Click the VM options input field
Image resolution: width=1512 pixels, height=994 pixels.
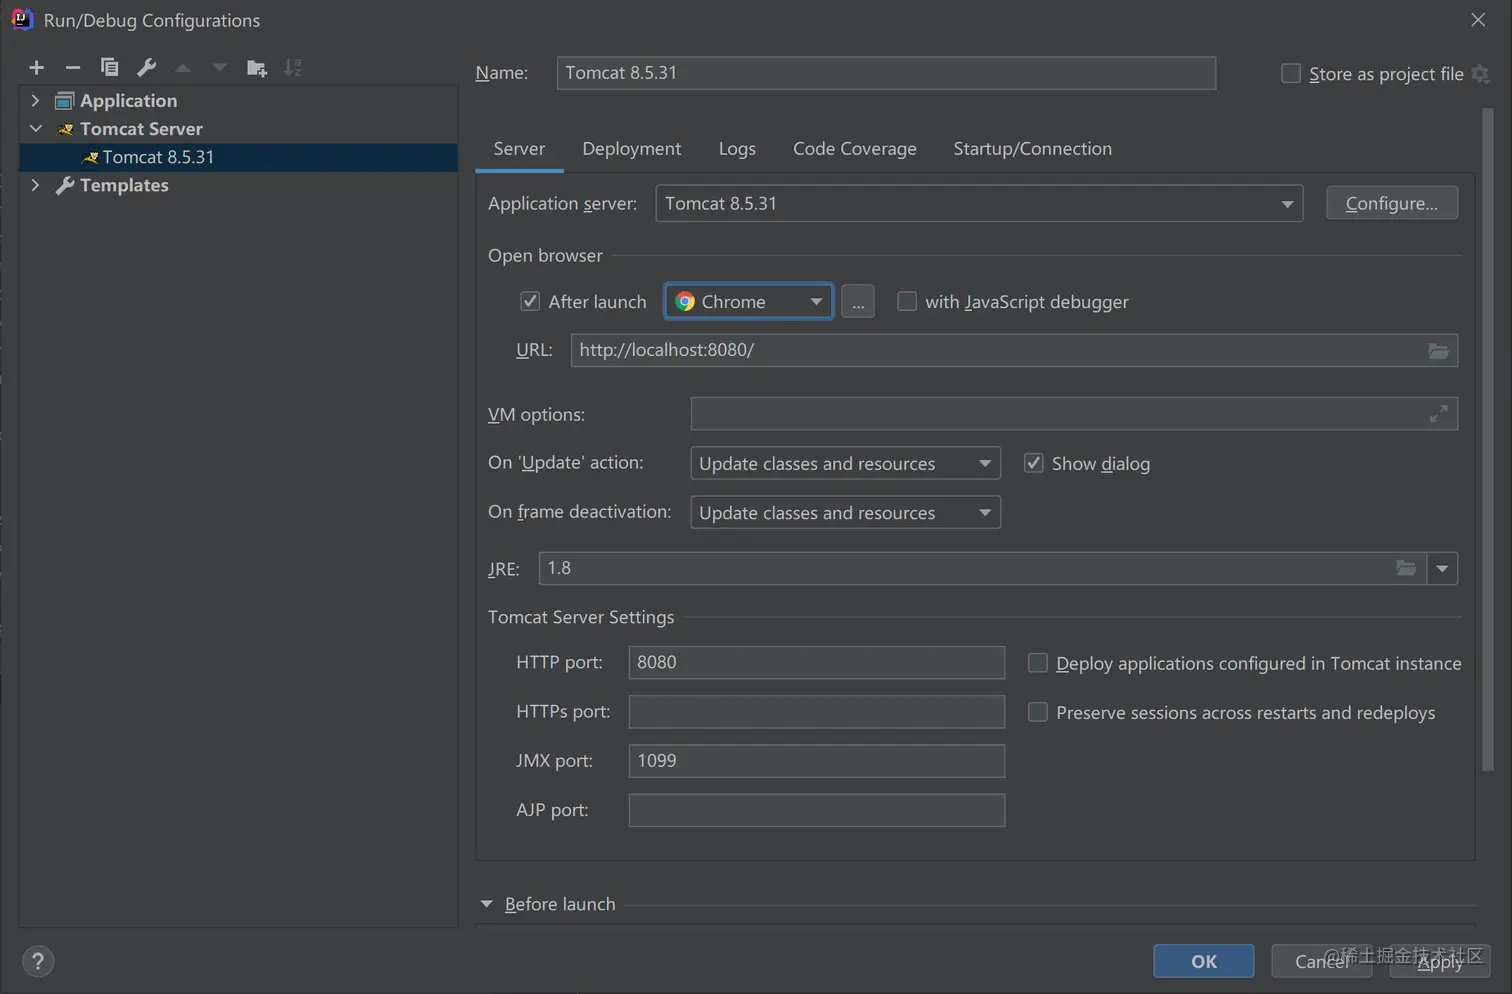1074,414
